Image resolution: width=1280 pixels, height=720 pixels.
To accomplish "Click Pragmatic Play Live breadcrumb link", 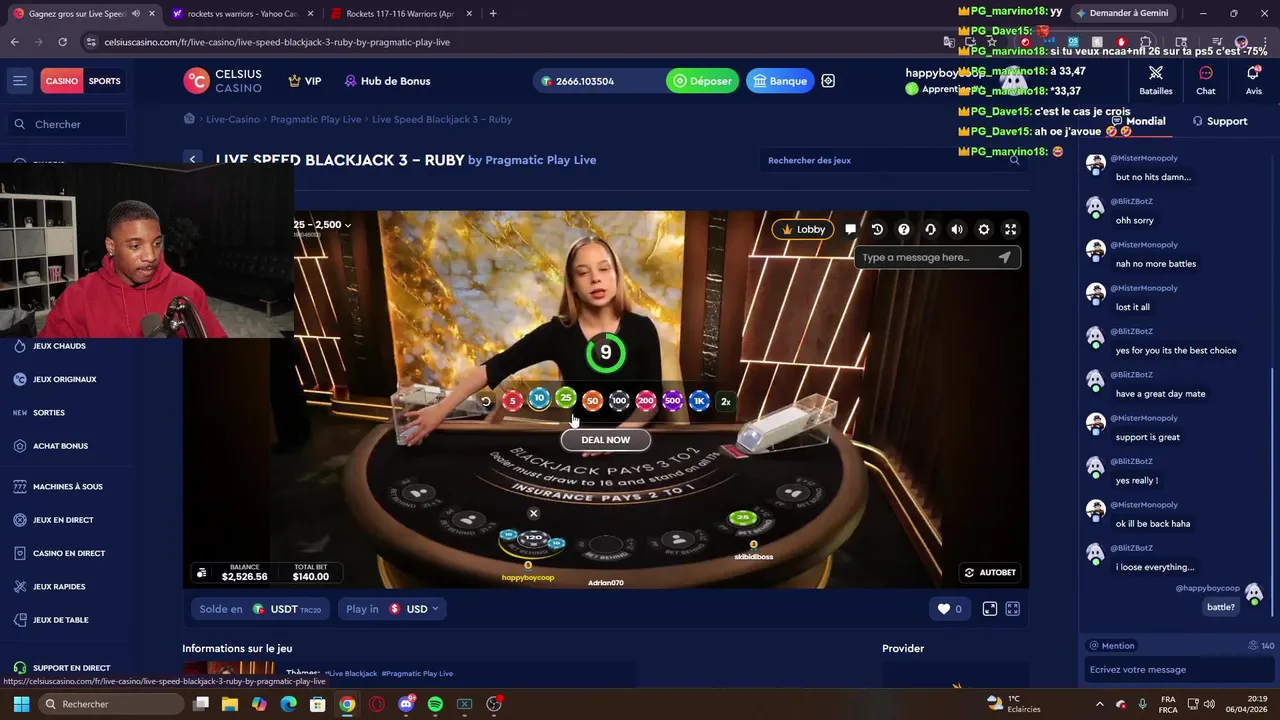I will [316, 119].
